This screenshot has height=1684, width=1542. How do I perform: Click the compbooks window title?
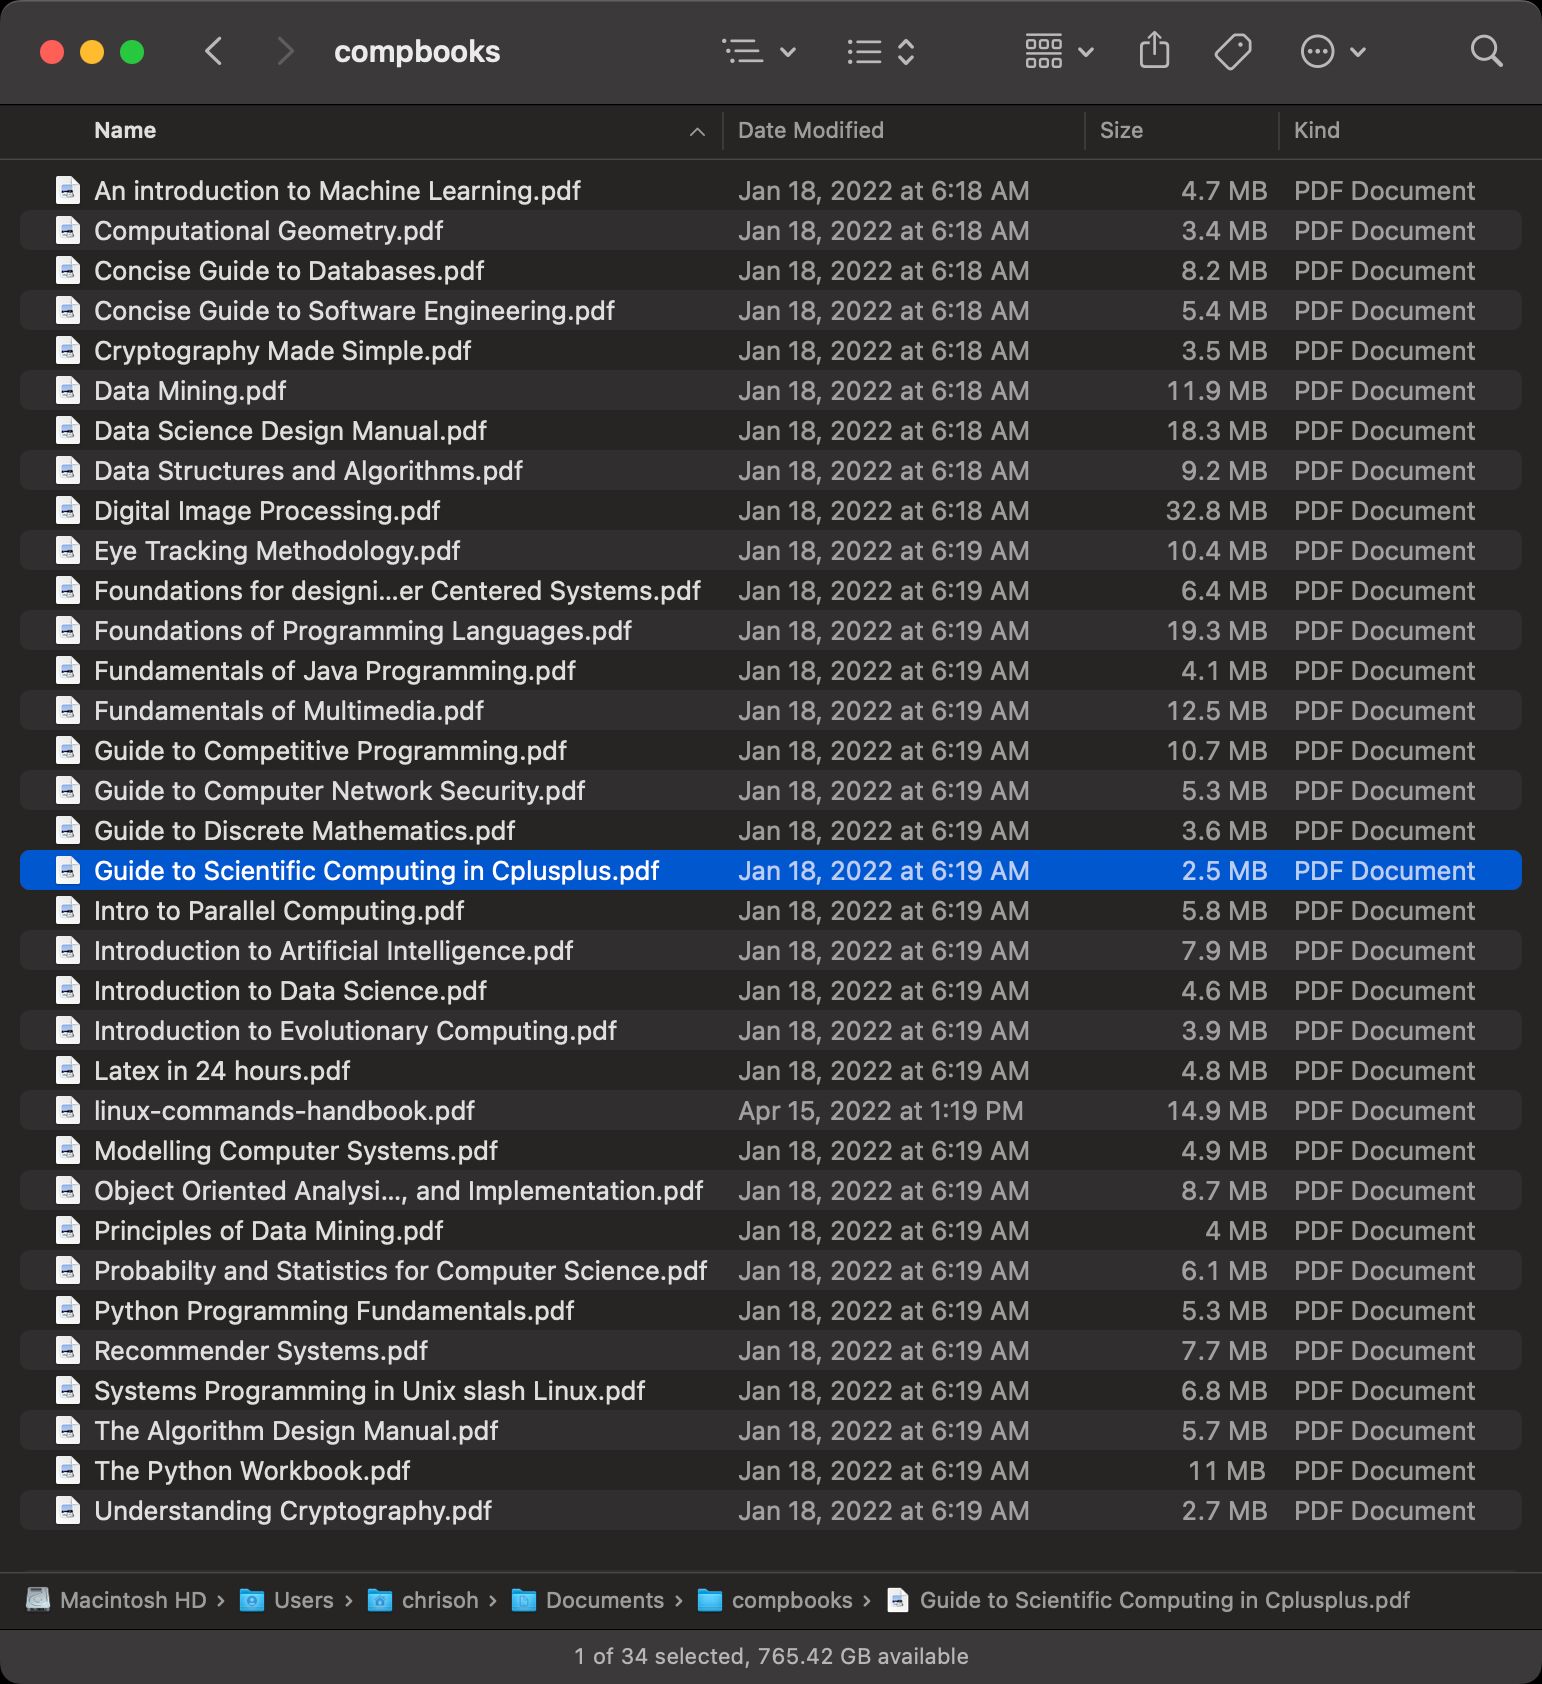(417, 51)
